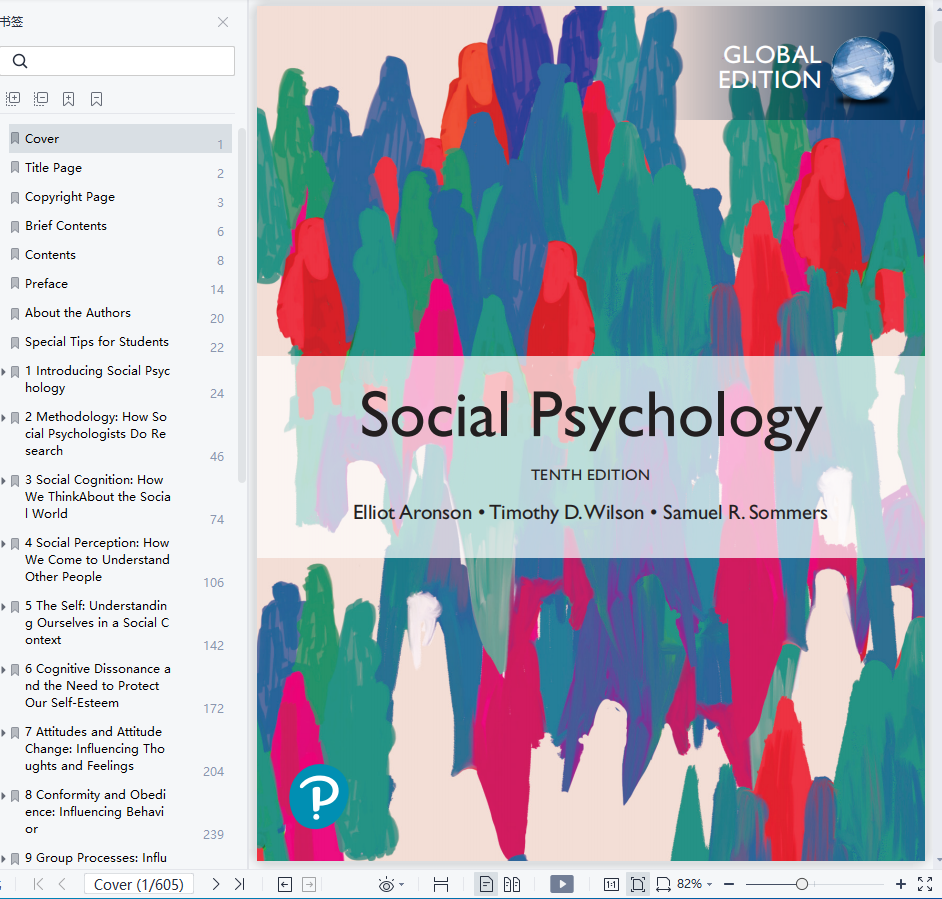Expand chapter 4 Social Perception bookmark
Screen dimensions: 942x899
click(x=4, y=544)
